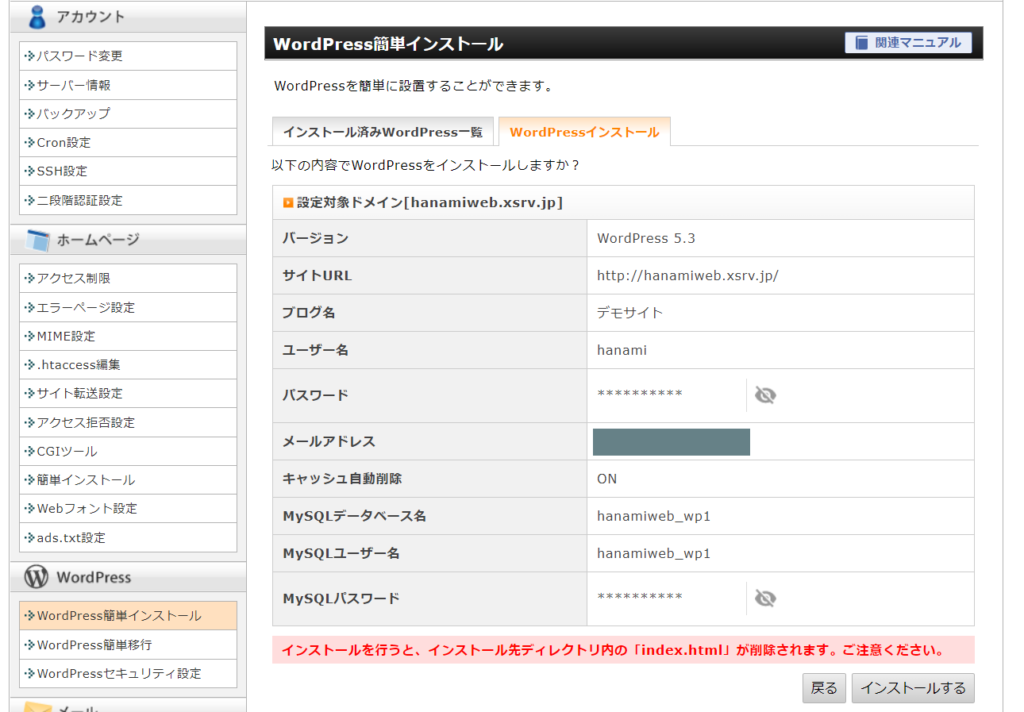Open パスワード変更 in the sidebar
1024x712 pixels.
pos(128,56)
